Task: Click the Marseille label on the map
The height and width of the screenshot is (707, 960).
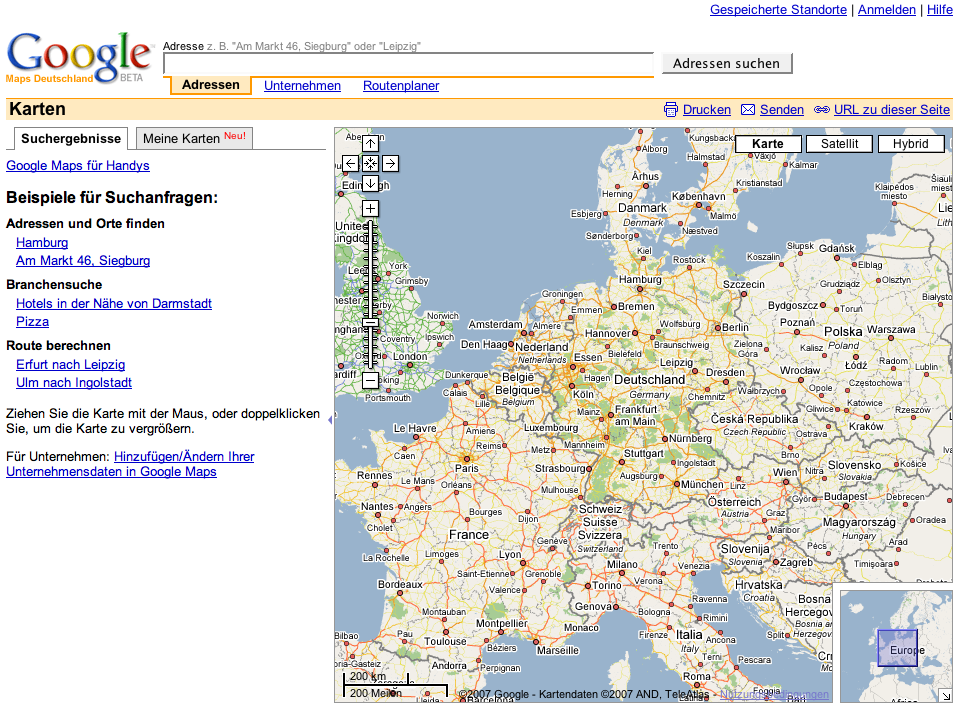Action: coord(558,651)
